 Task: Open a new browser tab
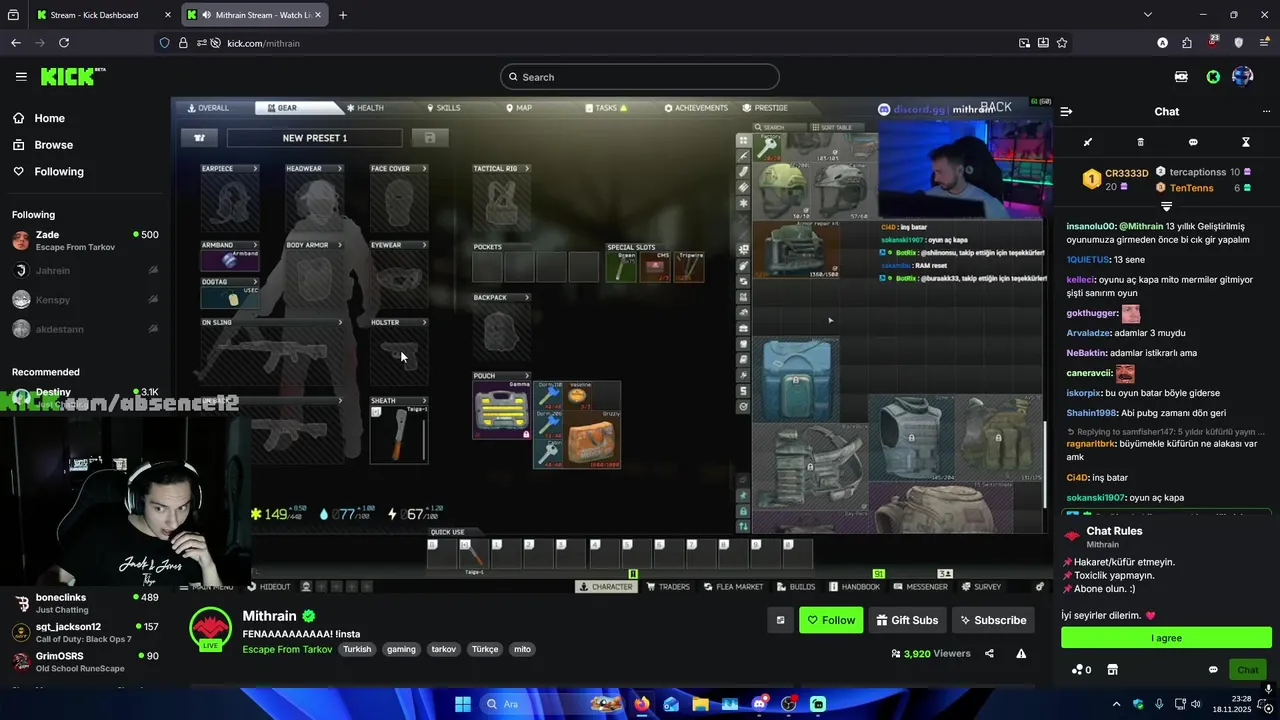point(343,15)
